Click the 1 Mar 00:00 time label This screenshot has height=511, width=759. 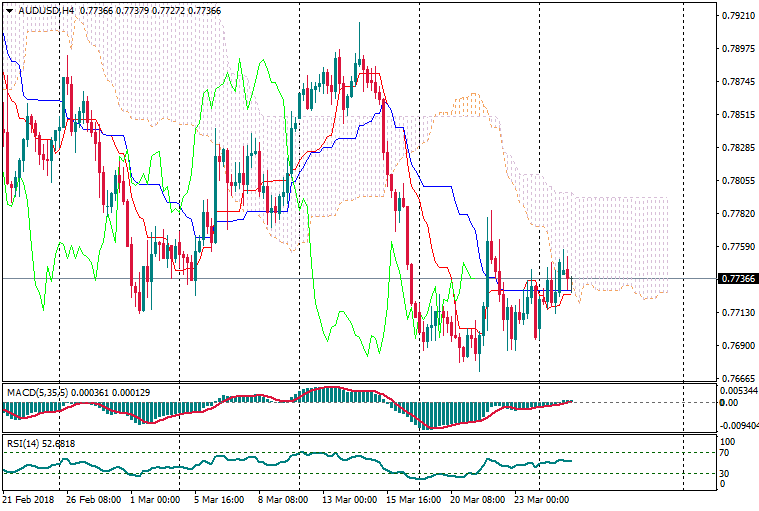coord(157,498)
